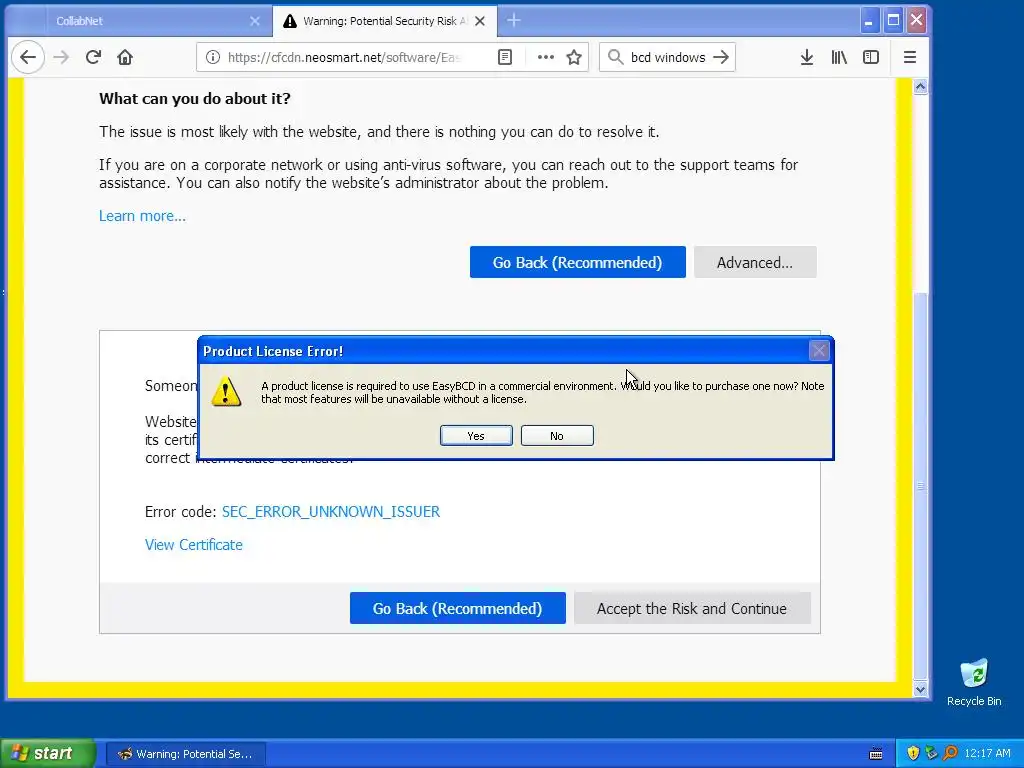The width and height of the screenshot is (1024, 768).
Task: Open the View Certificate link
Action: 193,545
